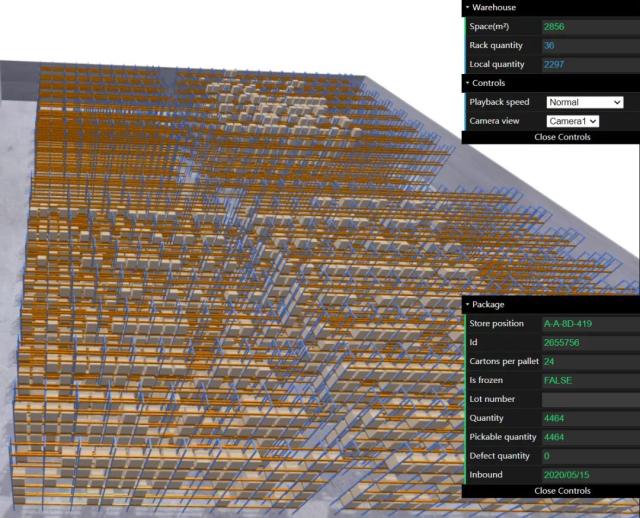Viewport: 640px width, 518px height.
Task: Click Close Controls under the Camera view row
Action: (x=562, y=137)
